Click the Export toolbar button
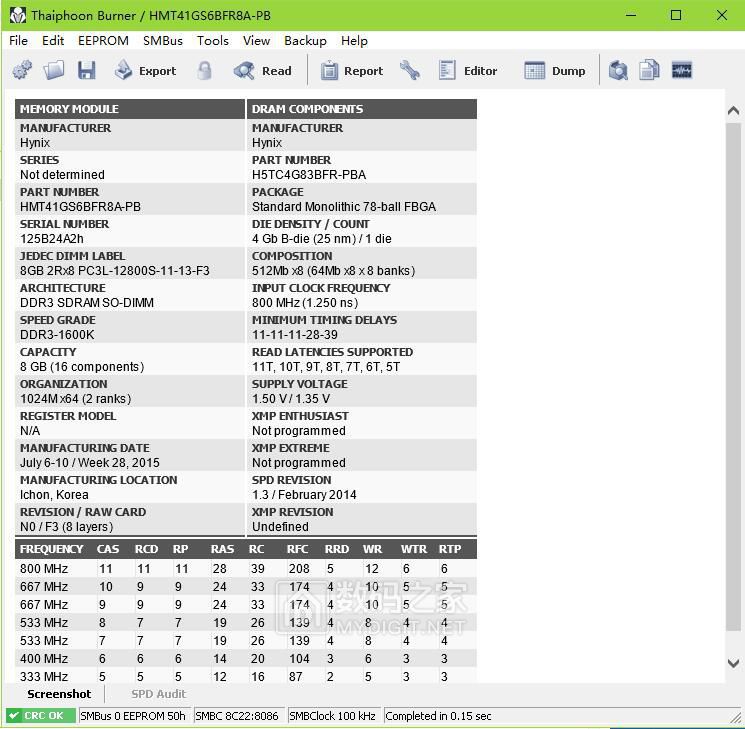This screenshot has width=745, height=729. pos(145,70)
